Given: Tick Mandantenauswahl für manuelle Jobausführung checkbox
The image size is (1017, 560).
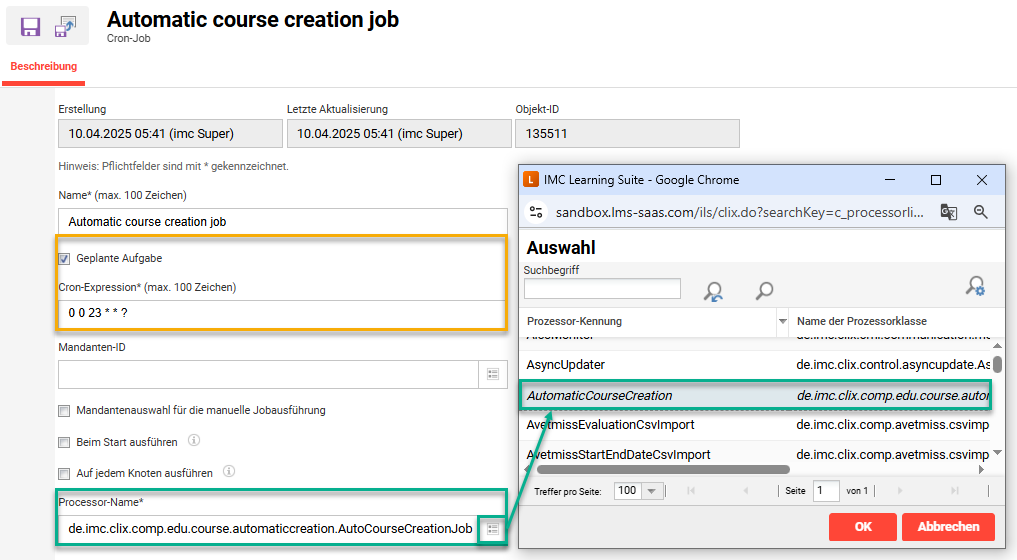Looking at the screenshot, I should click(x=65, y=410).
